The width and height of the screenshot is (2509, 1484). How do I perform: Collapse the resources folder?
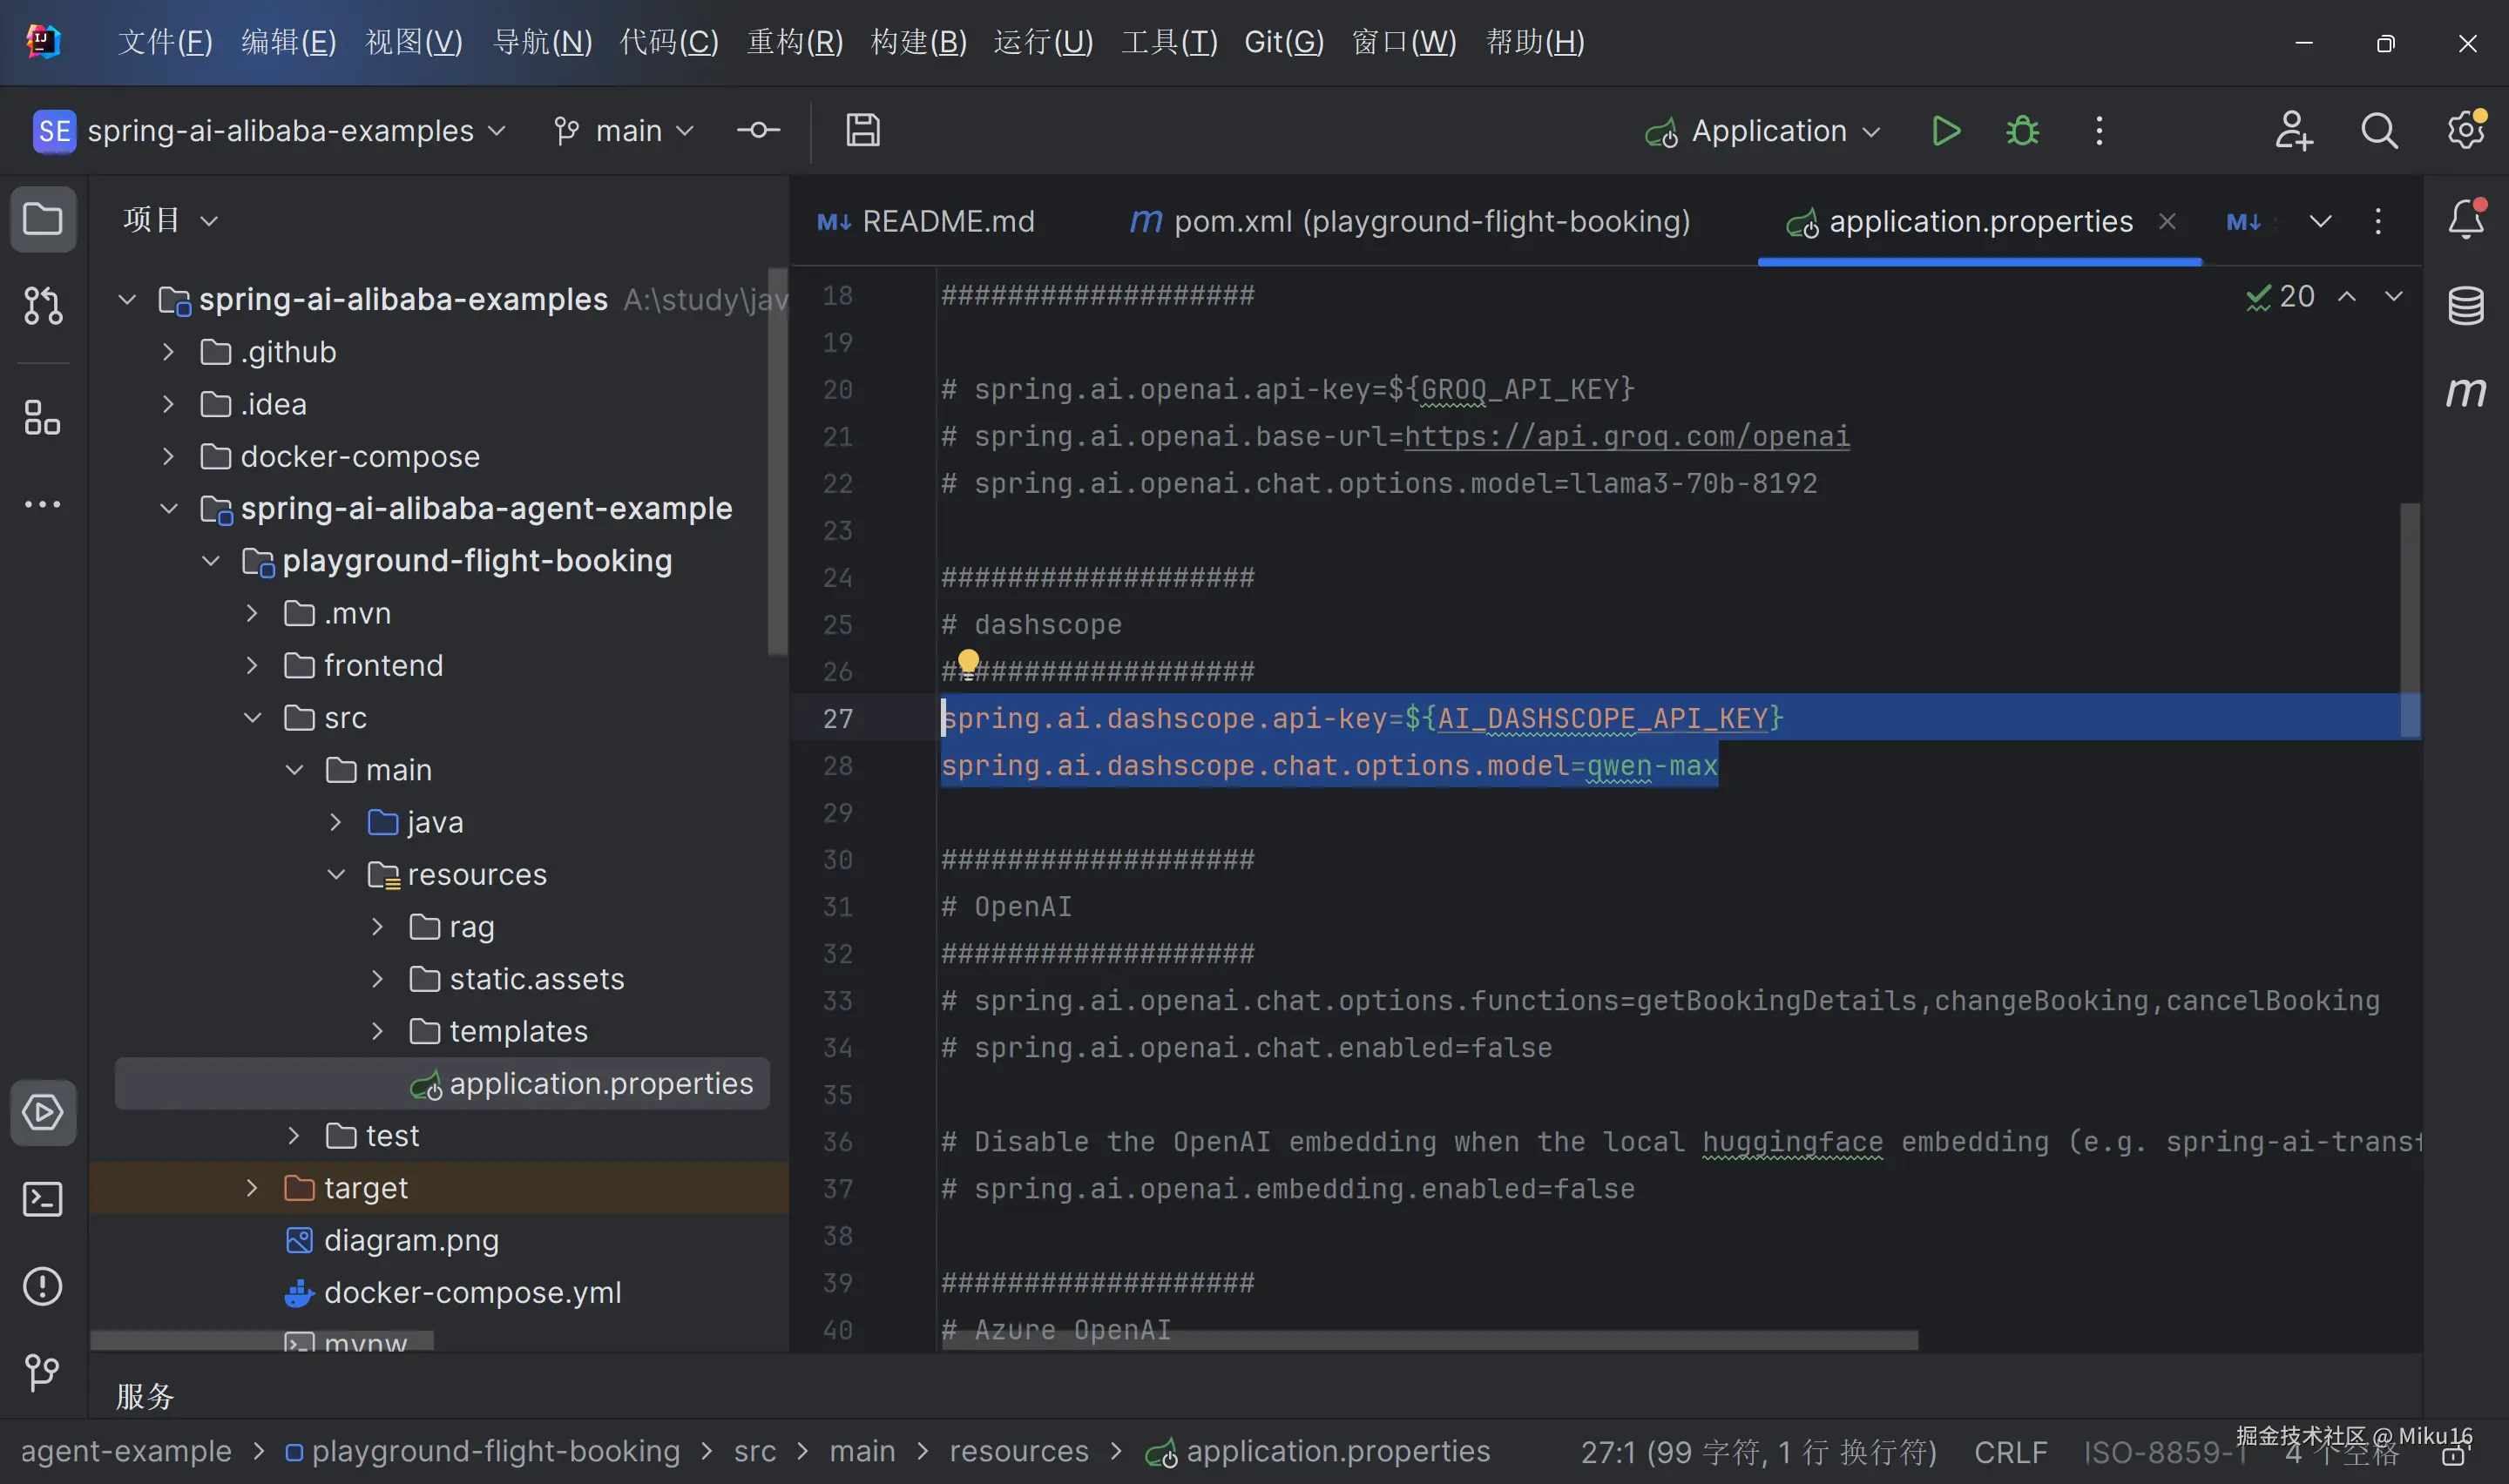336,875
